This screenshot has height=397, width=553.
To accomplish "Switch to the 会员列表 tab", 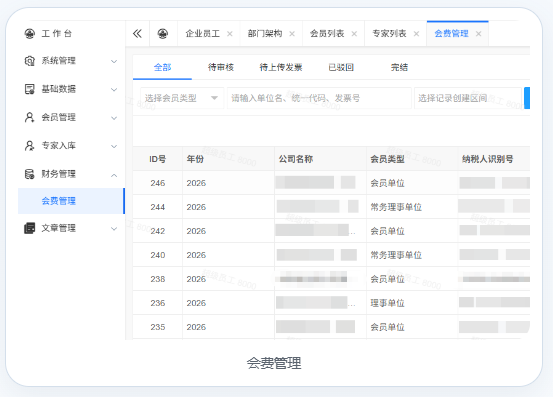I will 327,33.
